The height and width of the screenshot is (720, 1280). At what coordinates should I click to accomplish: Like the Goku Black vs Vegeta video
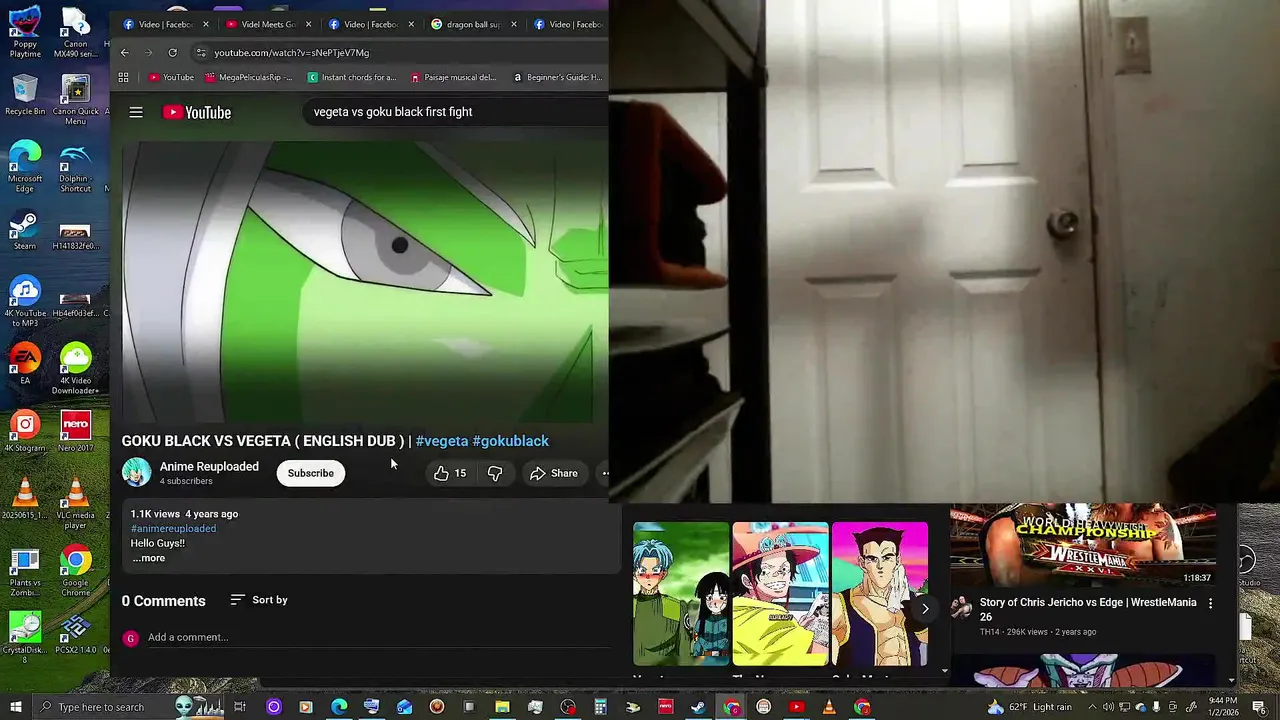[x=450, y=473]
